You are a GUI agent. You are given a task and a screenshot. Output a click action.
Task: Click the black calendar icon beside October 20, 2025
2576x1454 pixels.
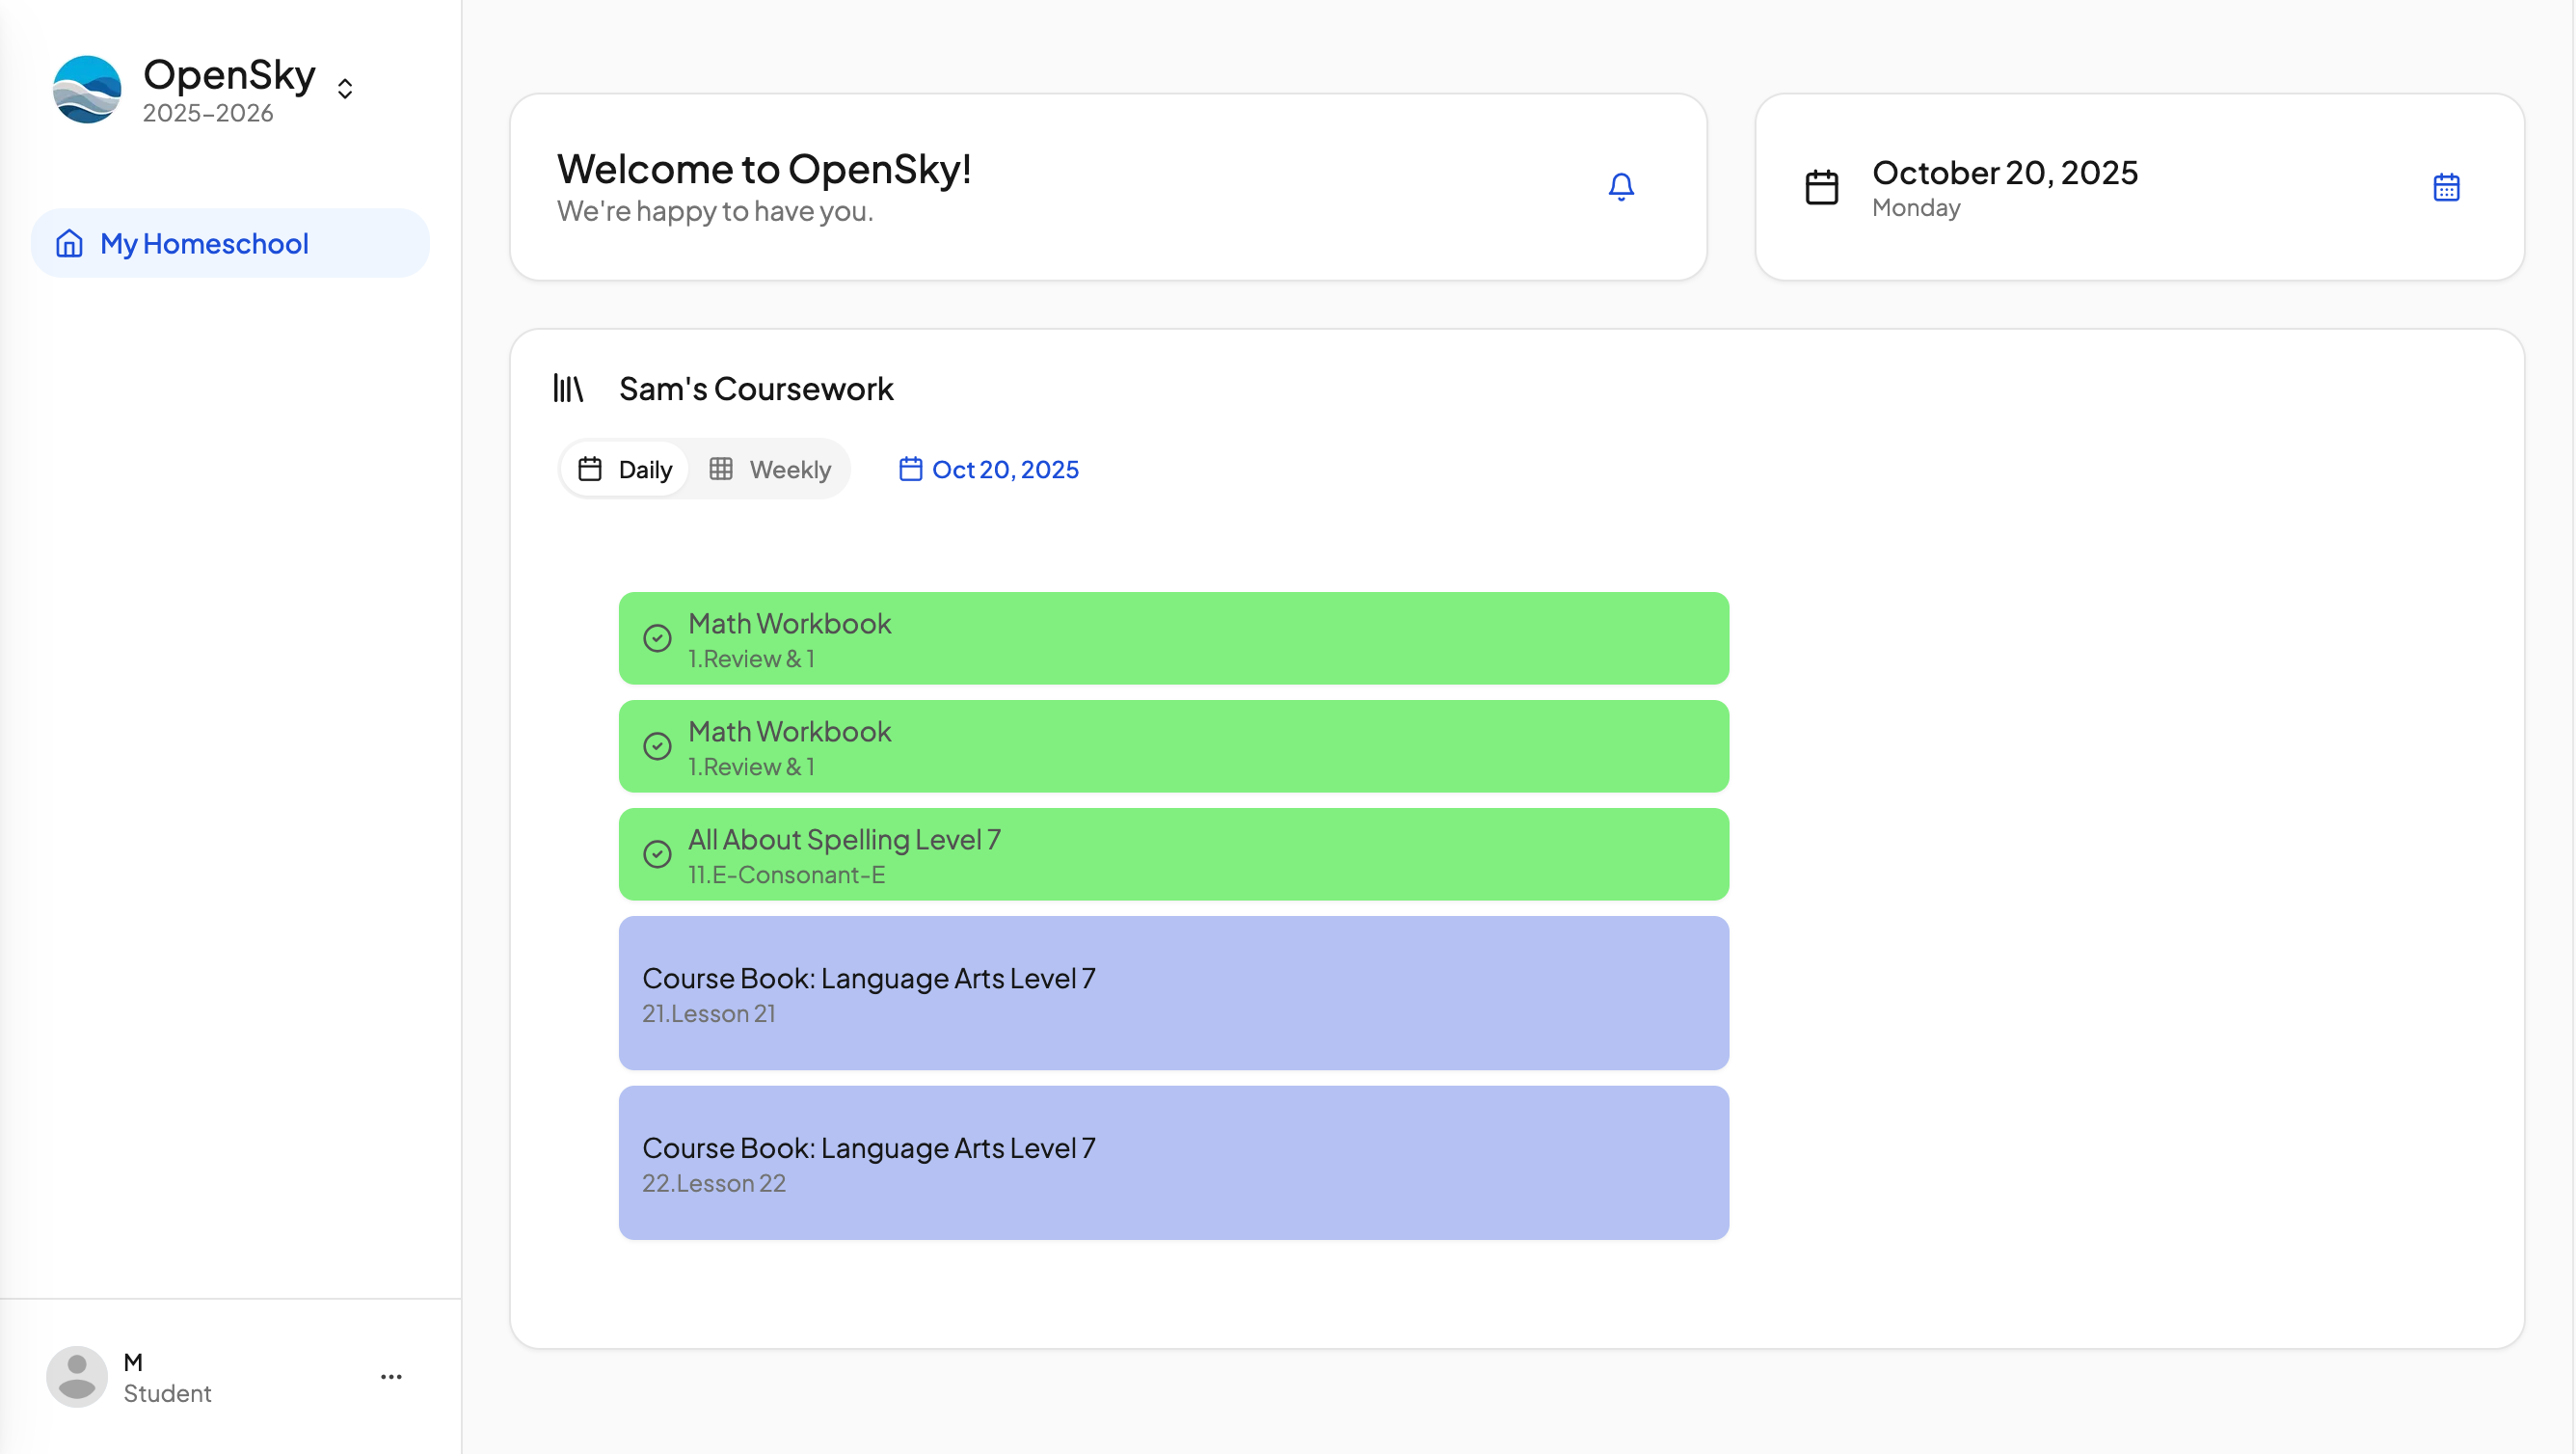[1821, 187]
